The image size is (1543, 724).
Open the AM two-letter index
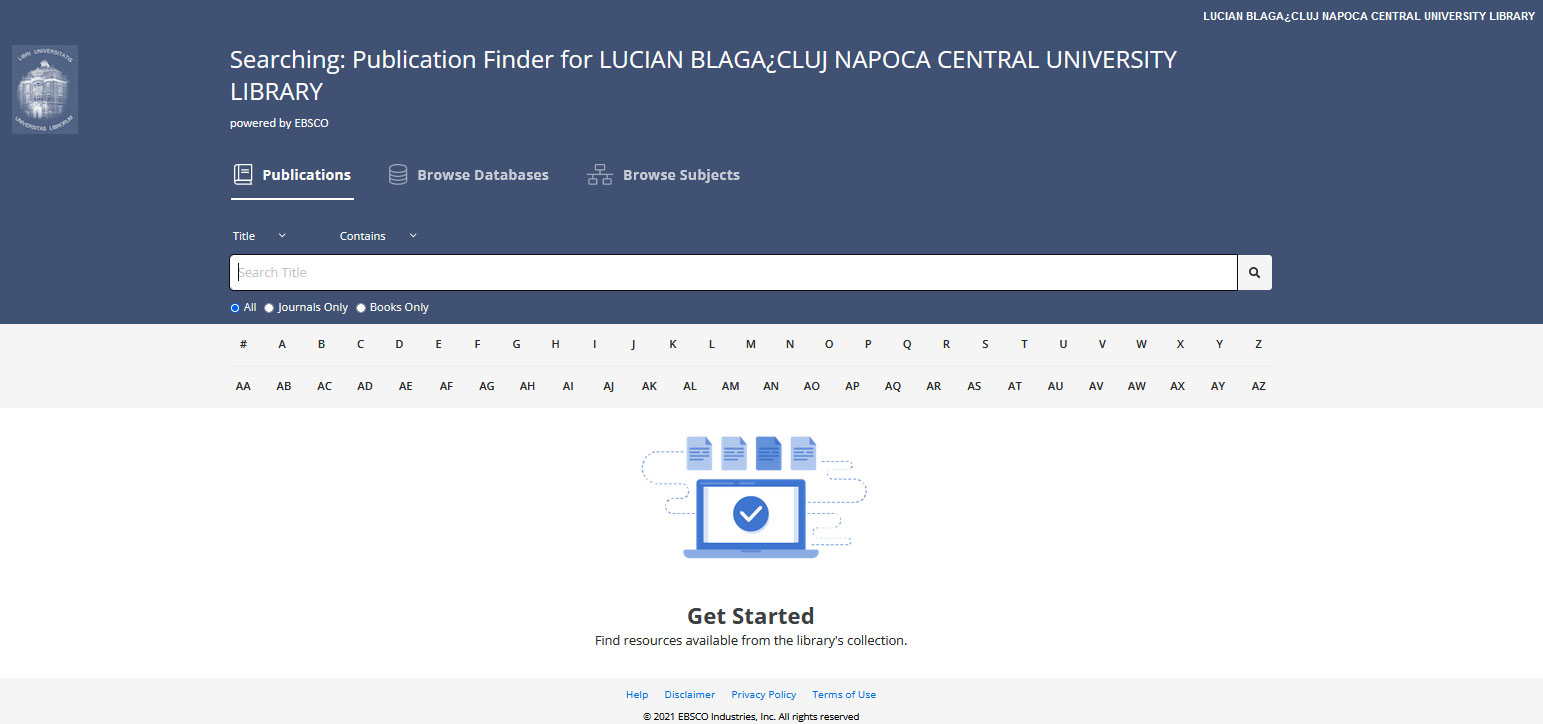731,386
